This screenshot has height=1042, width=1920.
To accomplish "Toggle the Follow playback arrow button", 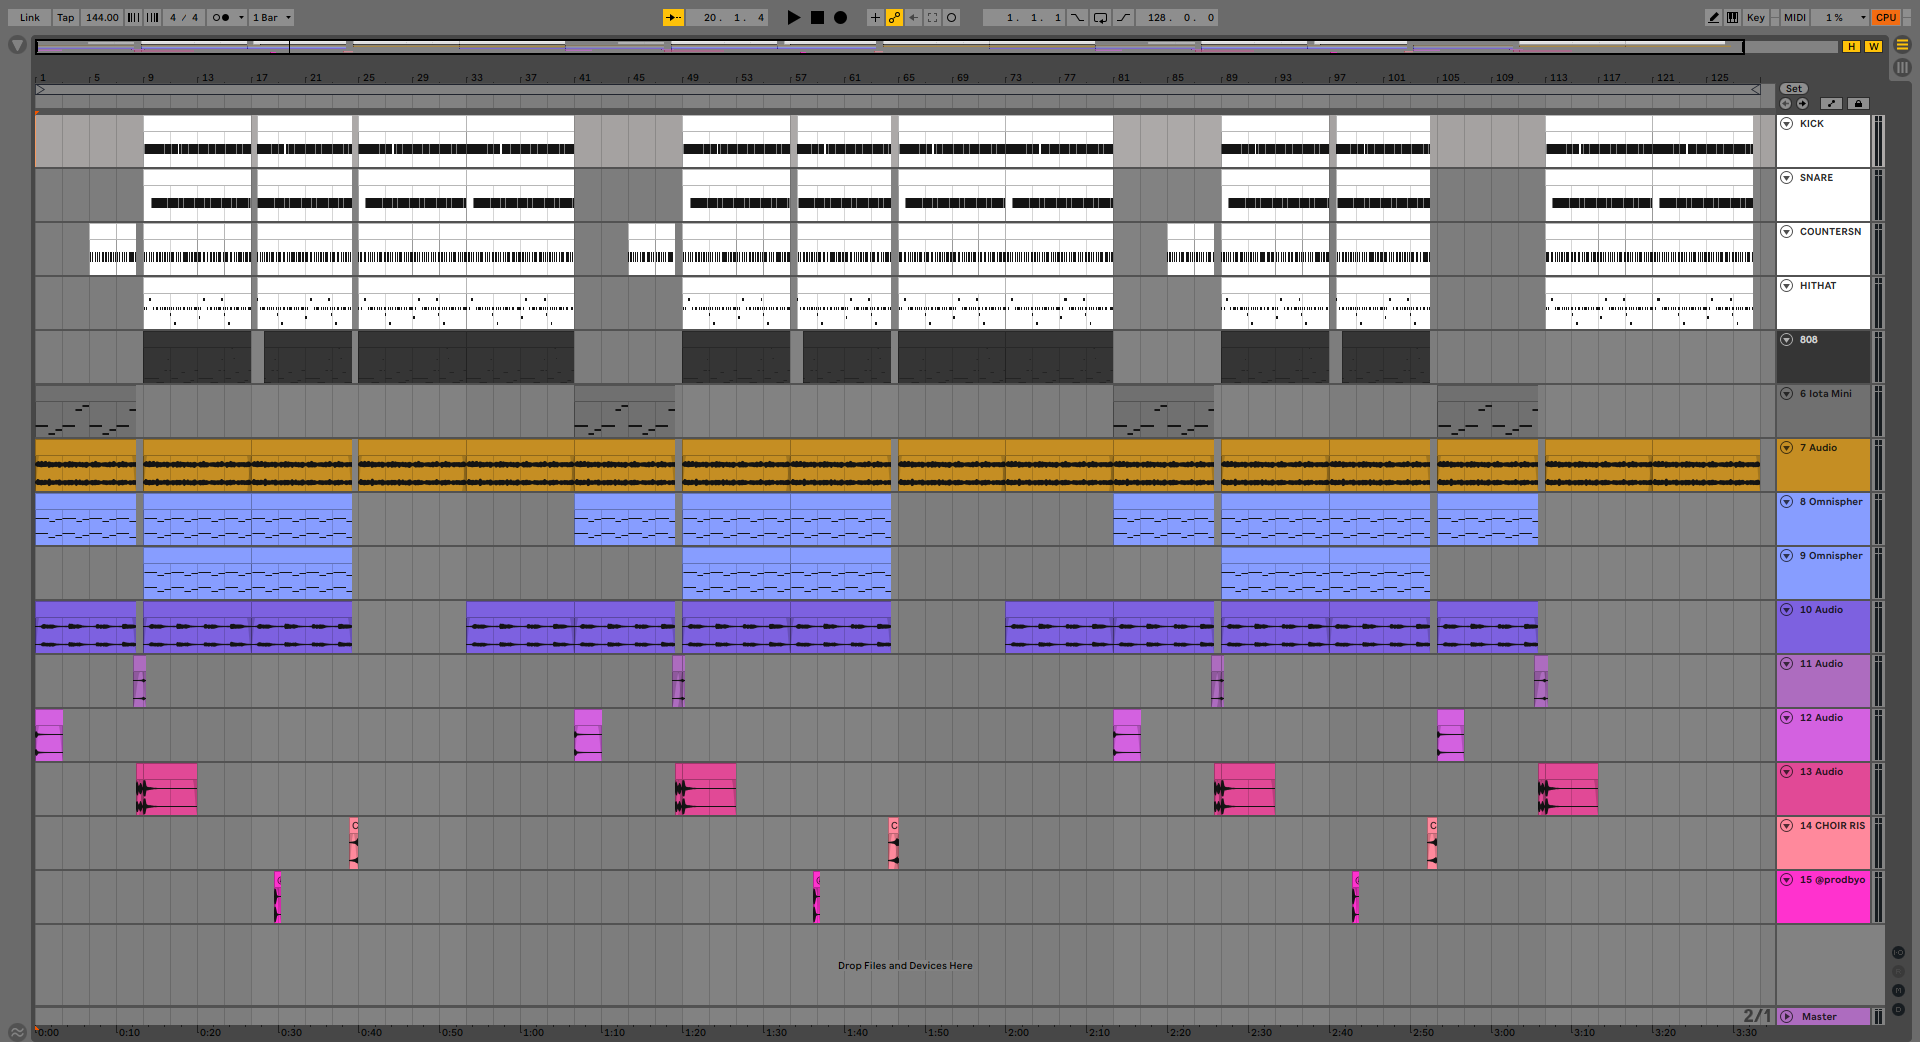I will pos(674,17).
